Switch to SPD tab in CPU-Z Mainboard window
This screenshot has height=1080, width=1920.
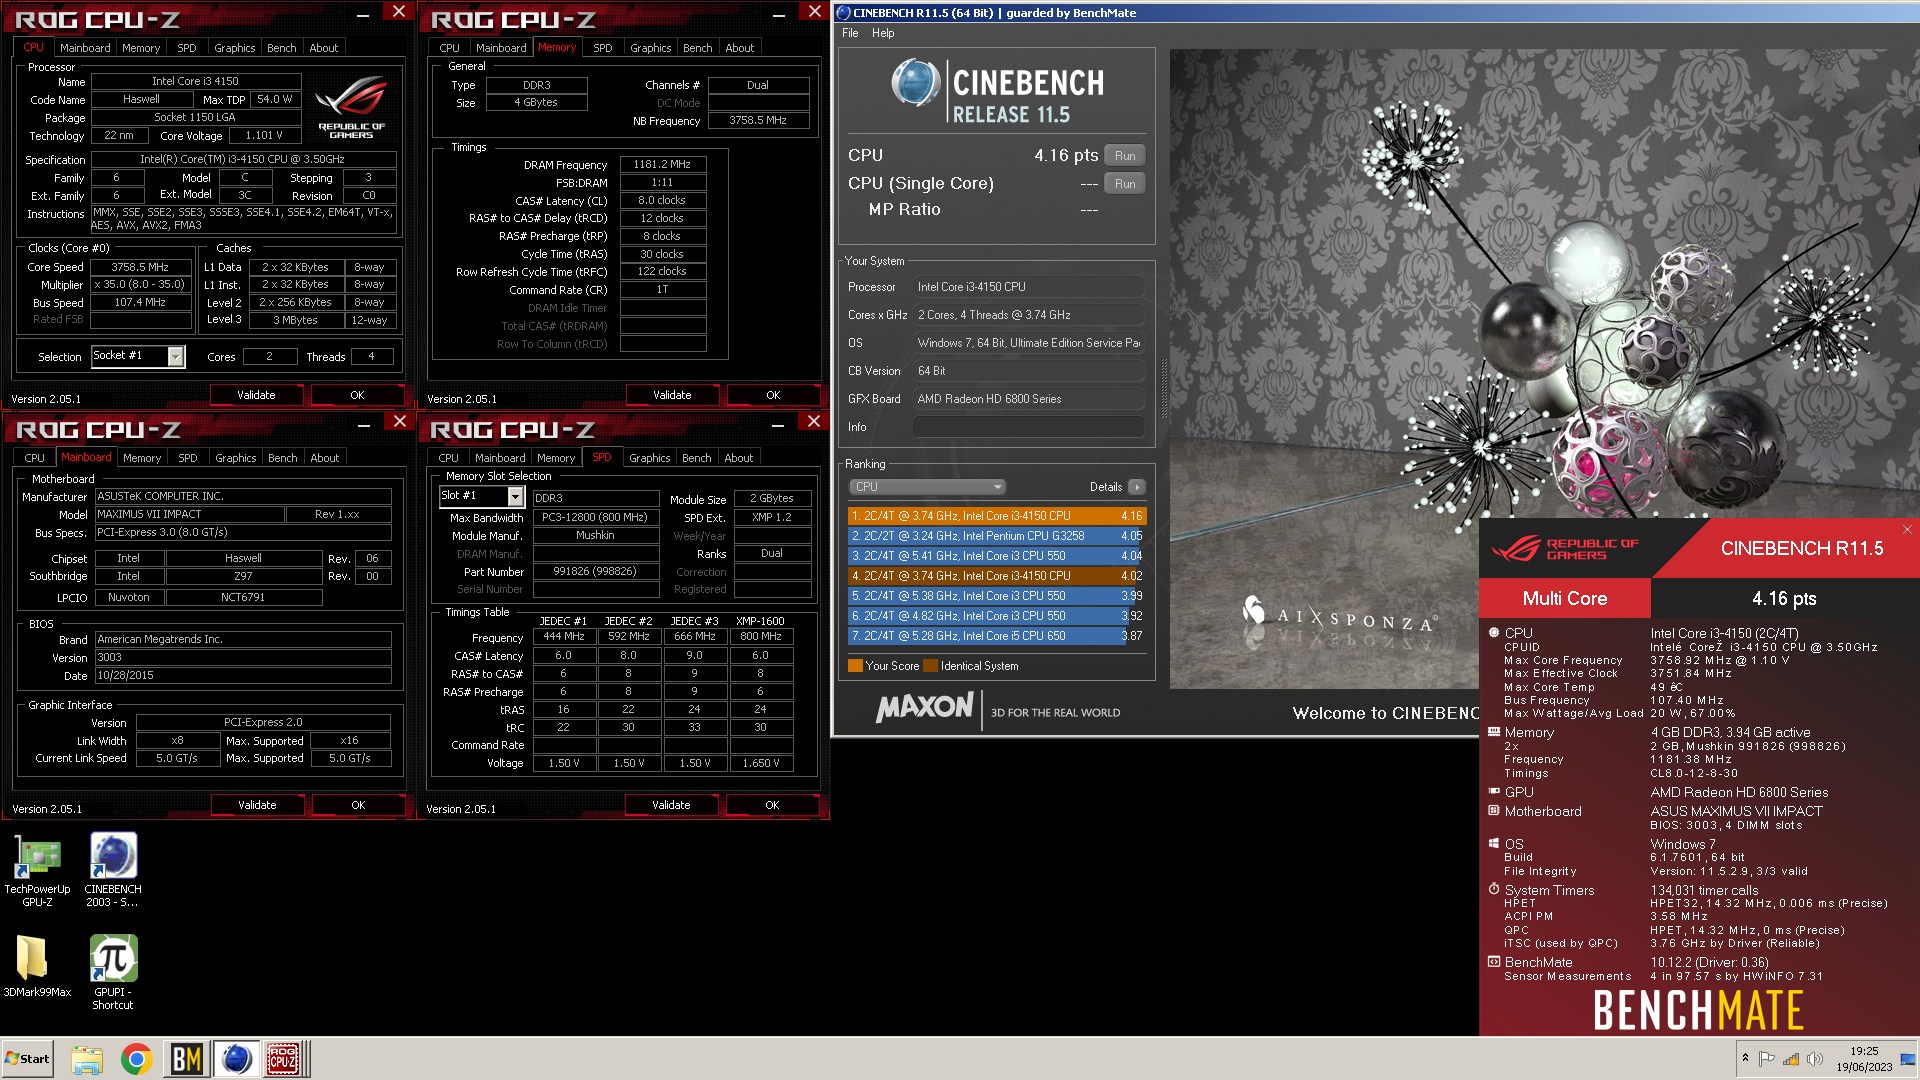(188, 458)
